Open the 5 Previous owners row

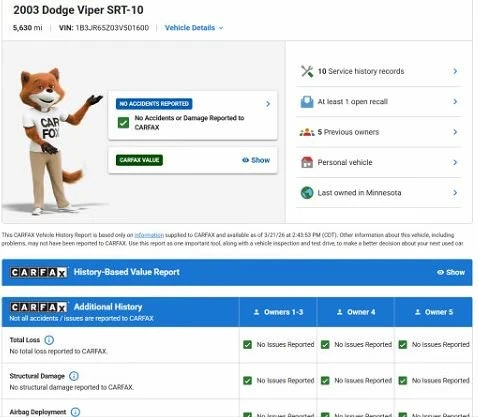(379, 132)
